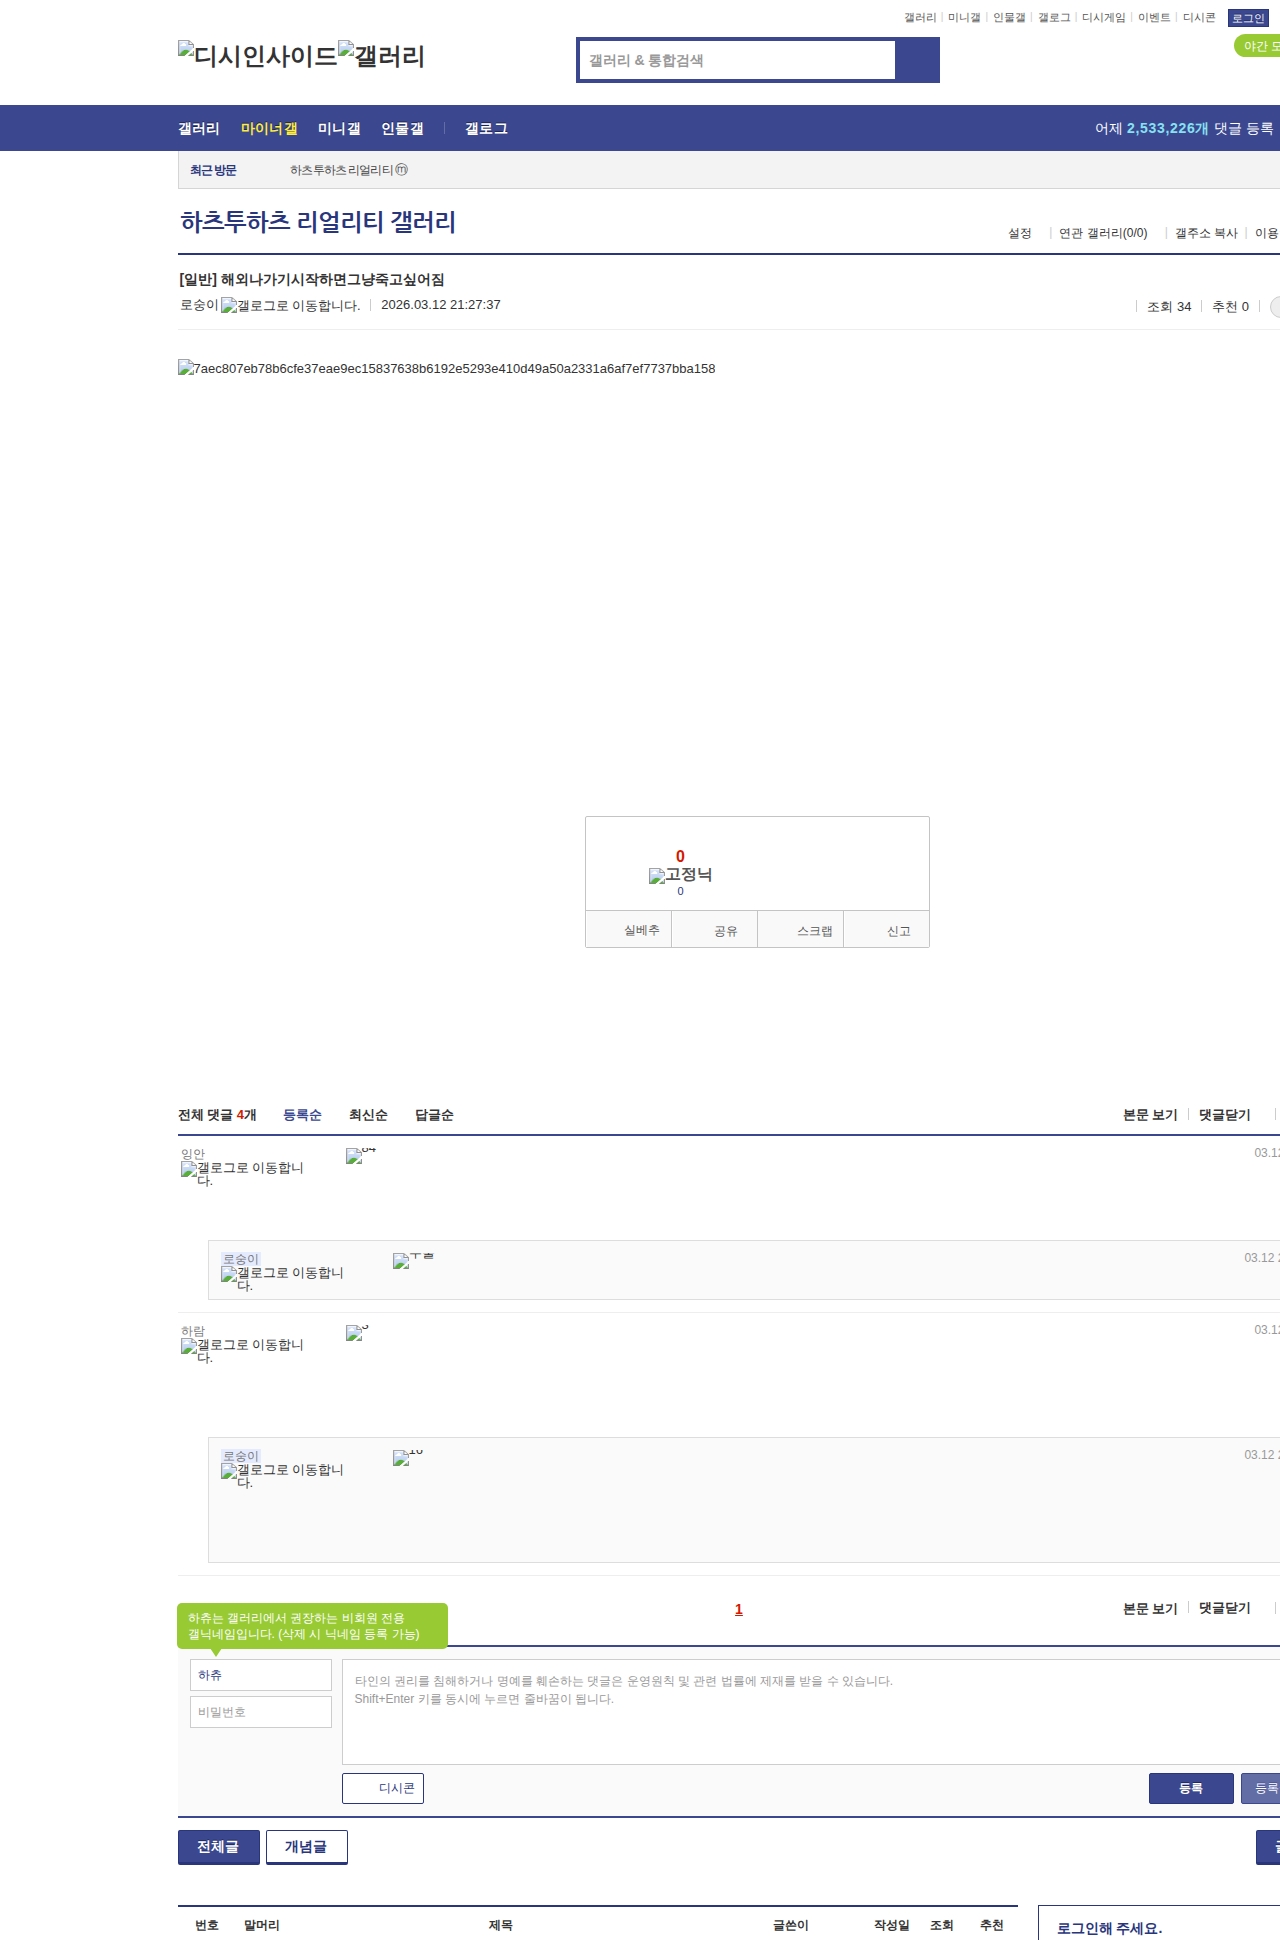This screenshot has width=1280, height=1940.
Task: Click the commenter name 잉안
Action: pos(193,1154)
